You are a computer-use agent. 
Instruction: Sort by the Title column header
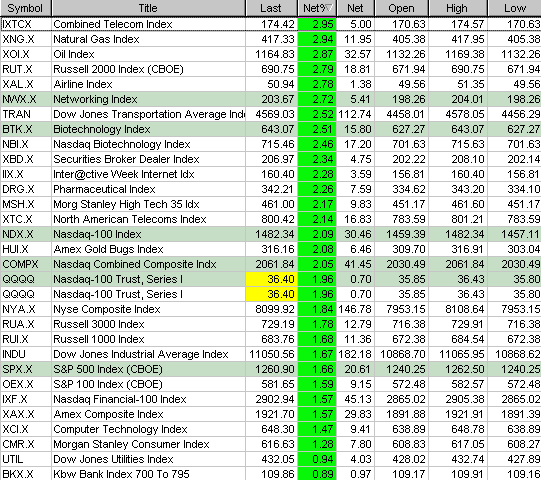148,8
